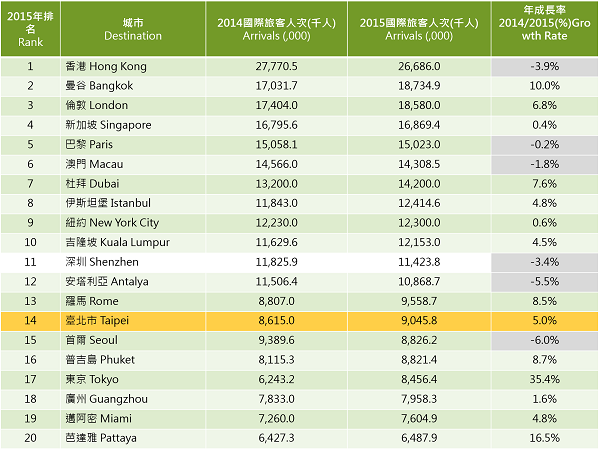Image resolution: width=600 pixels, height=451 pixels.
Task: Click Miami's 2014 value 7,260.0
Action: 276,419
